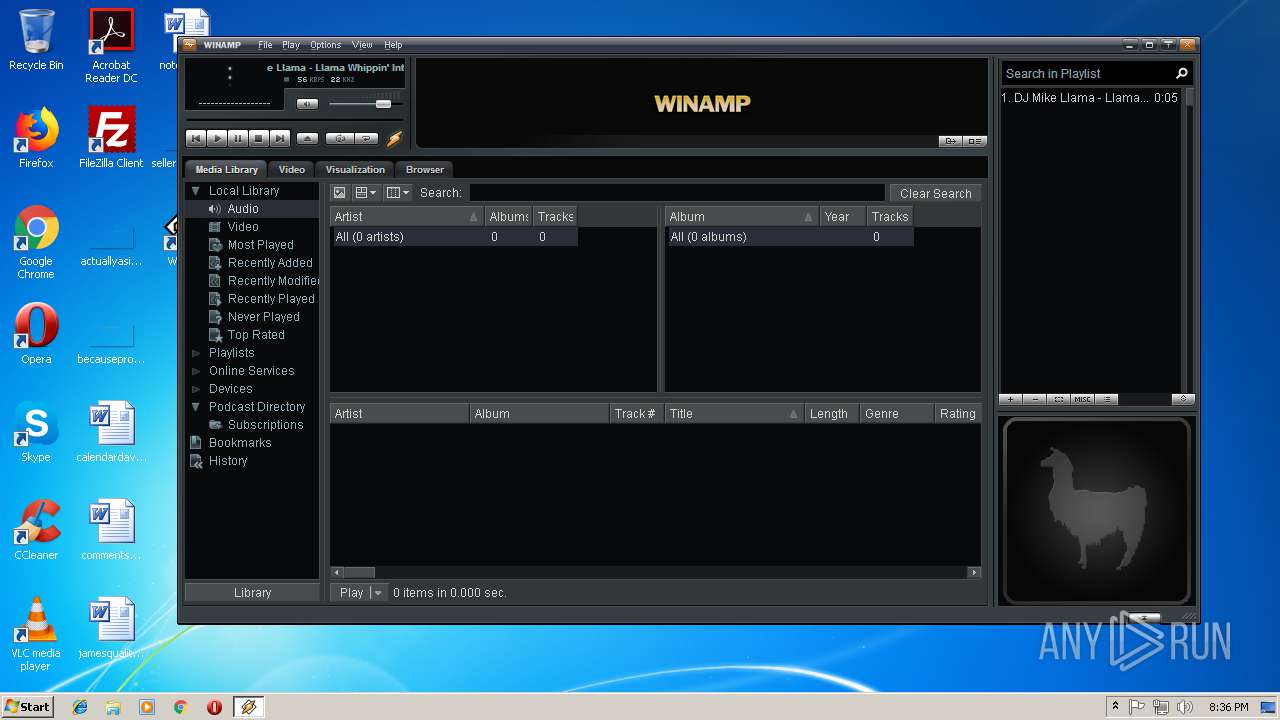
Task: Click the volume slider handle
Action: coord(383,104)
